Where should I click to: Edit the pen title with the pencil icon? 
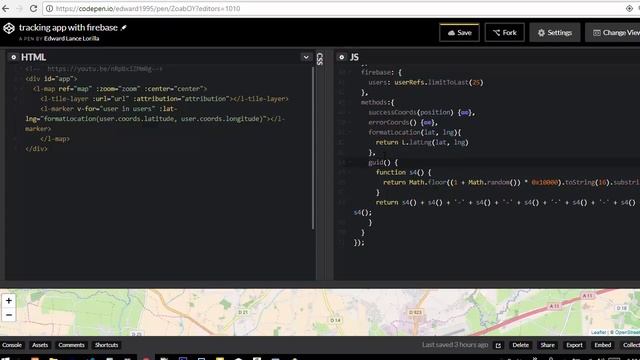(x=124, y=28)
